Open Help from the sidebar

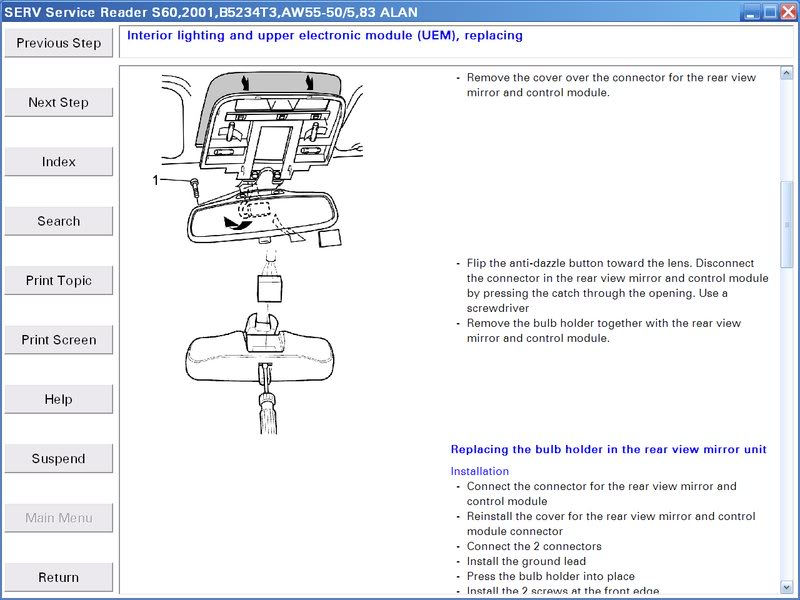(x=59, y=399)
